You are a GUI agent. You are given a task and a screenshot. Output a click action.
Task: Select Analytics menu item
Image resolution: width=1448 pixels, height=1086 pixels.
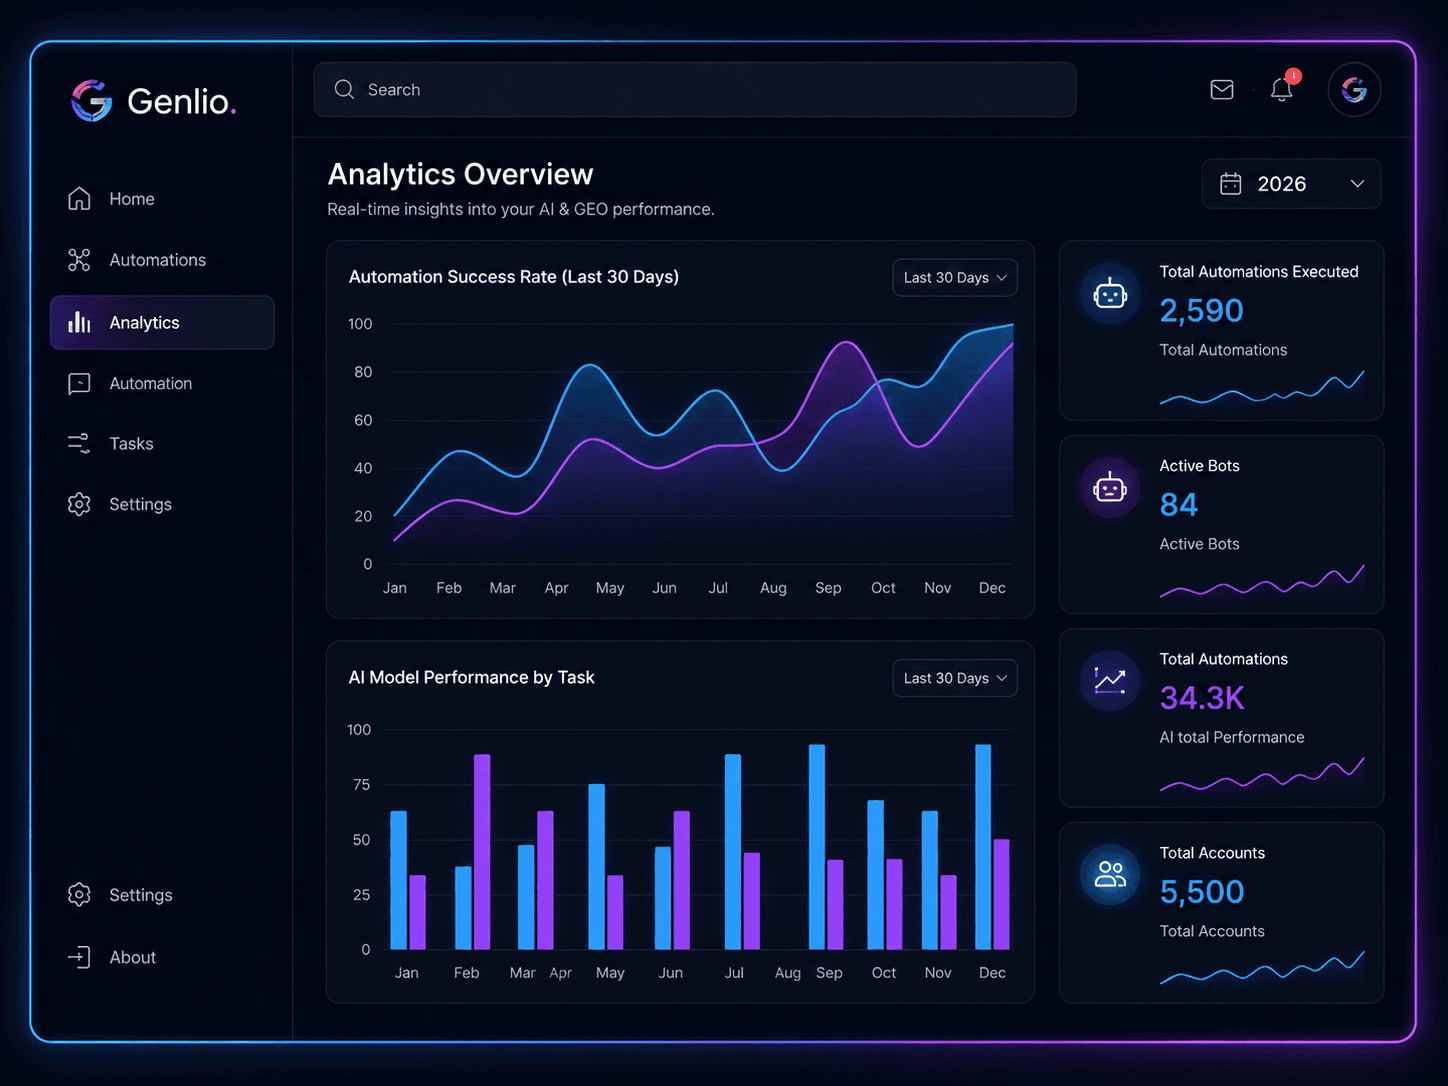pos(162,322)
